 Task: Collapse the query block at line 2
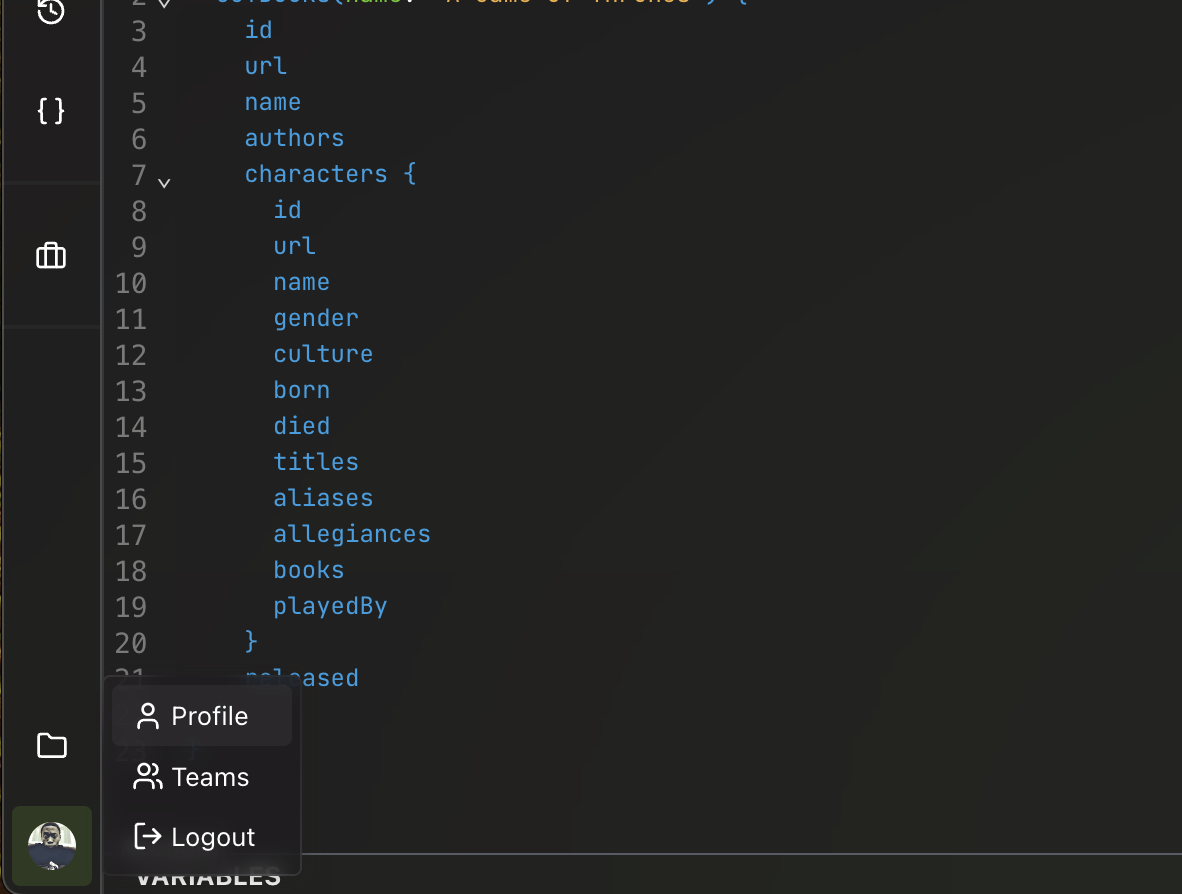[164, 4]
